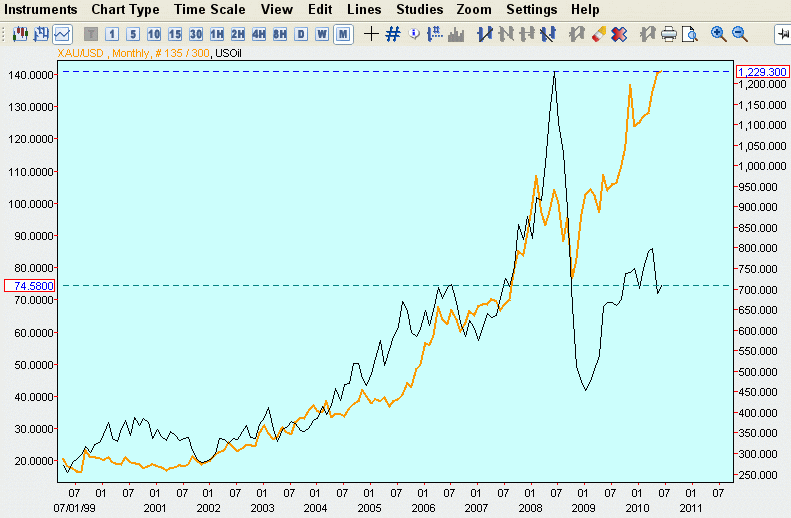Click the 2011 year axis label
Viewport: 791px width, 518px height.
pyautogui.click(x=691, y=508)
